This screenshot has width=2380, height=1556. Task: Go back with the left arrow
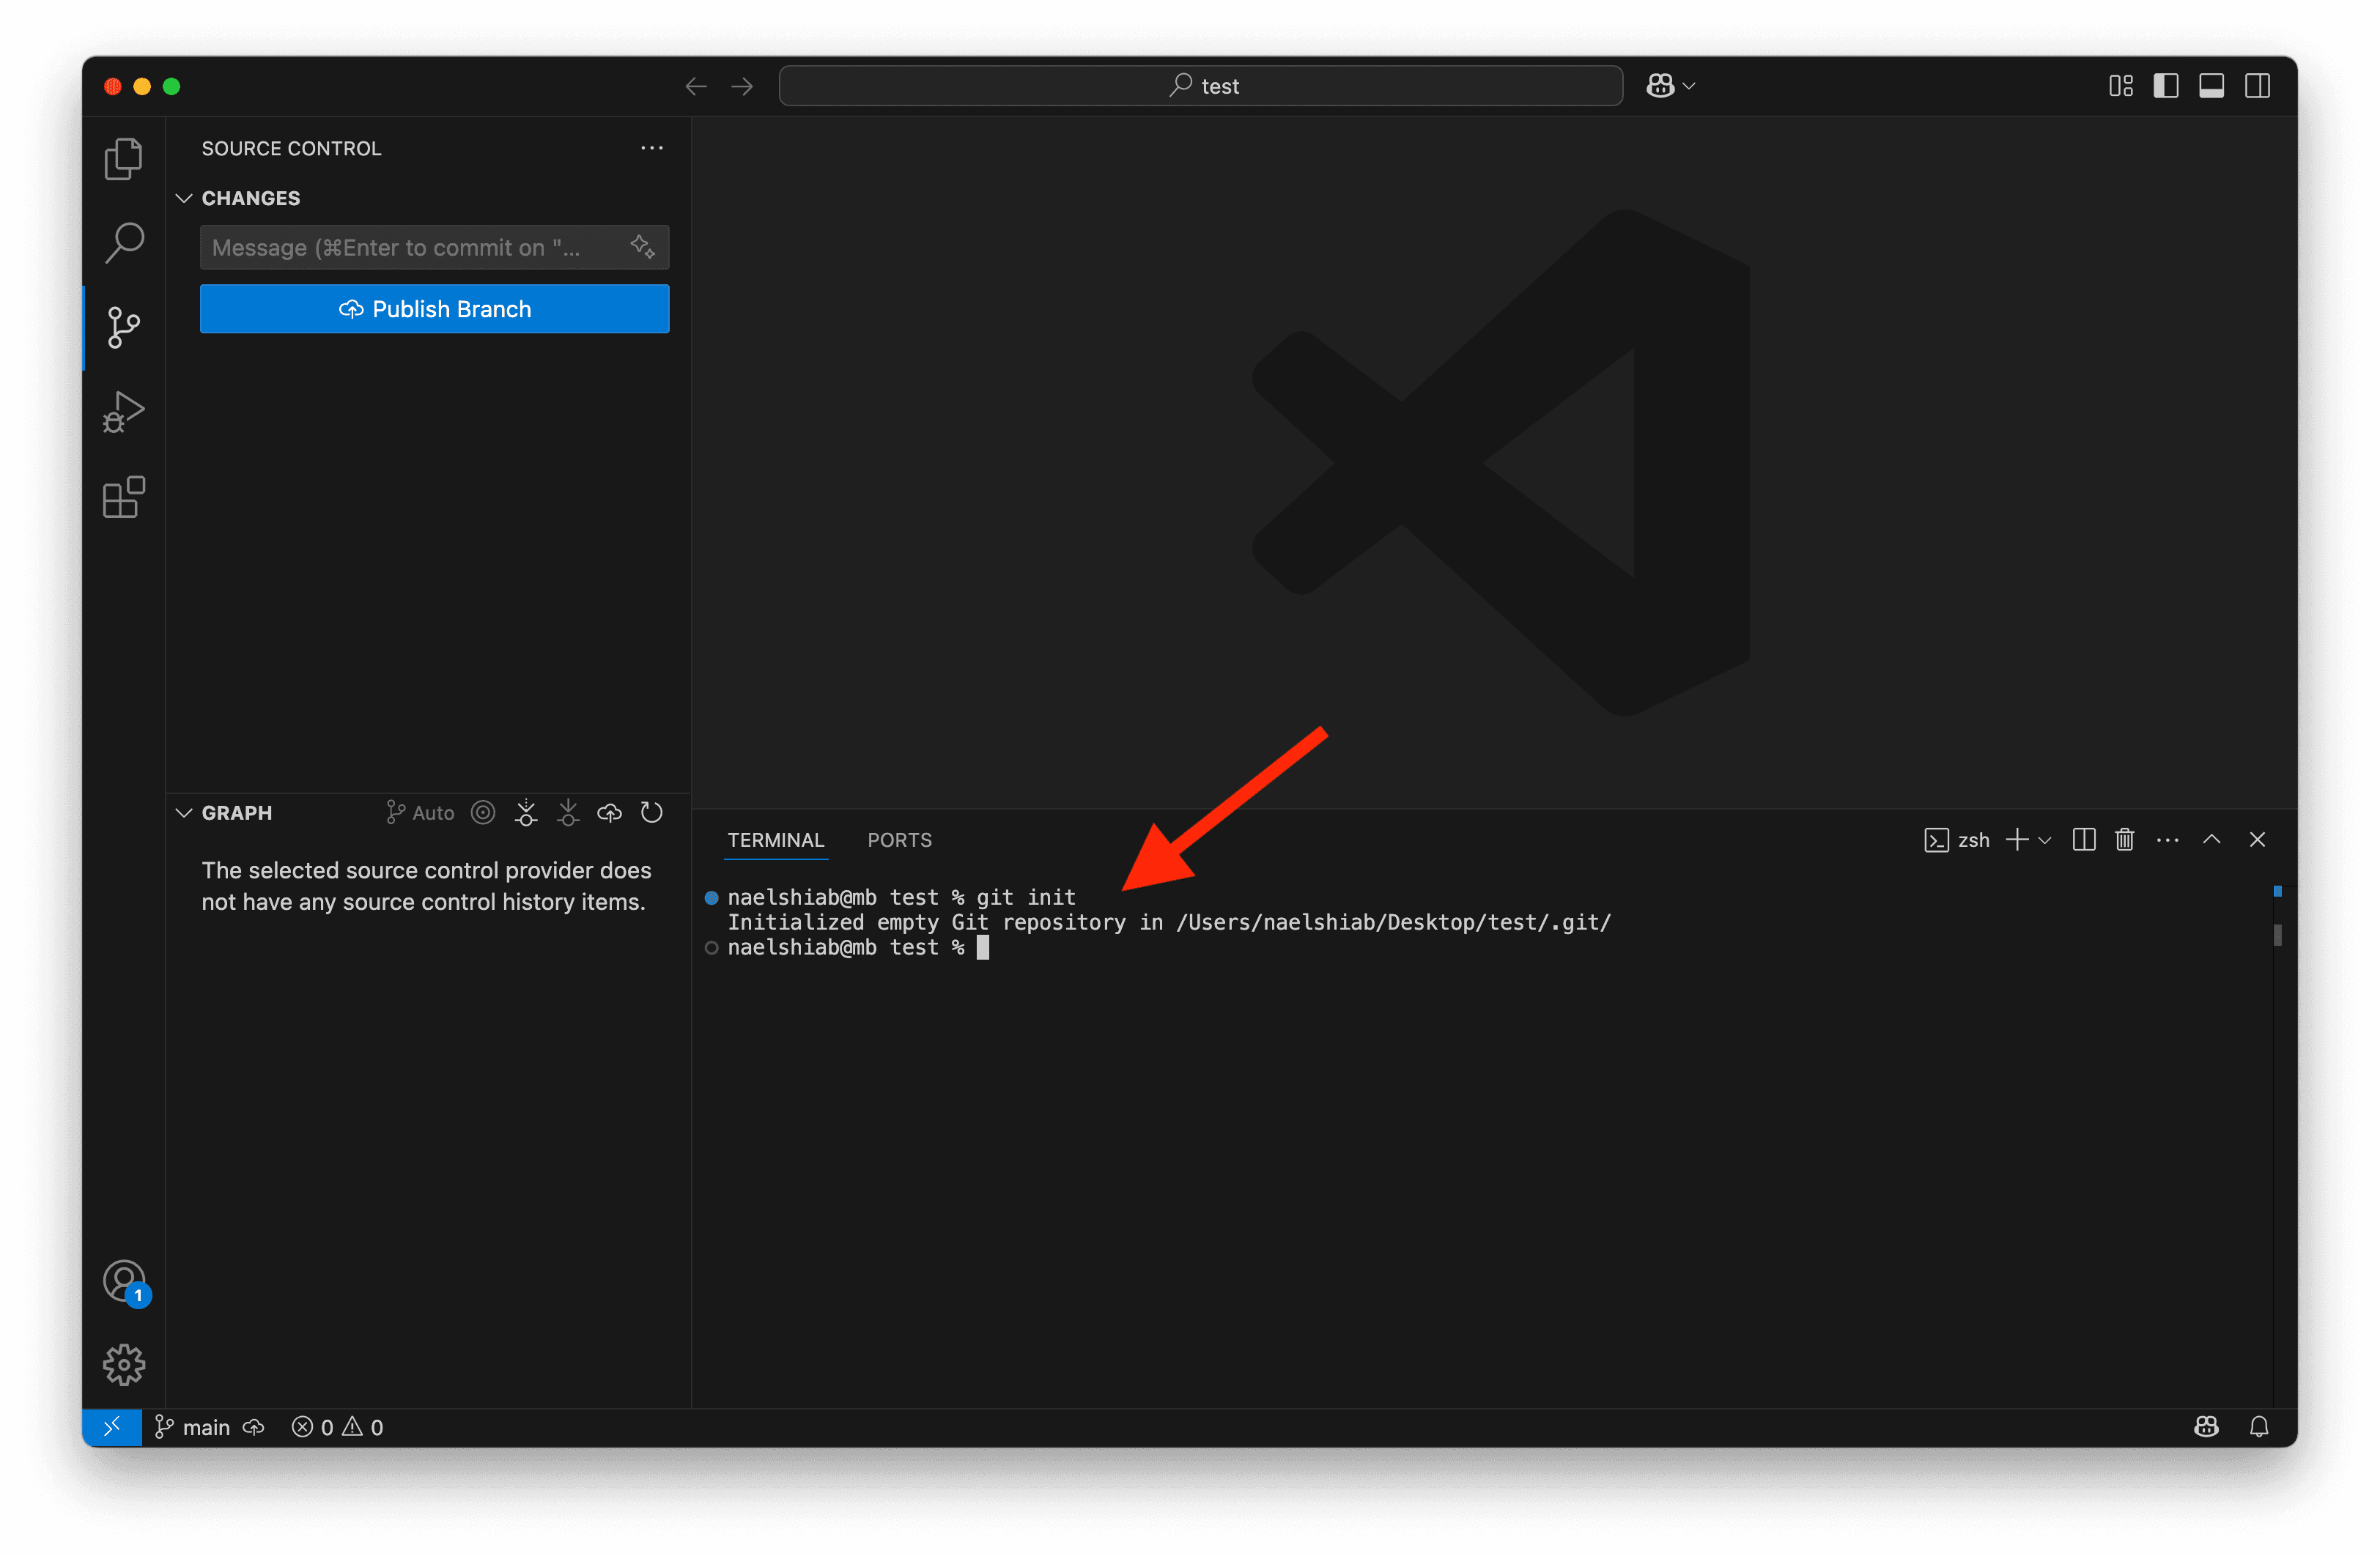[696, 86]
